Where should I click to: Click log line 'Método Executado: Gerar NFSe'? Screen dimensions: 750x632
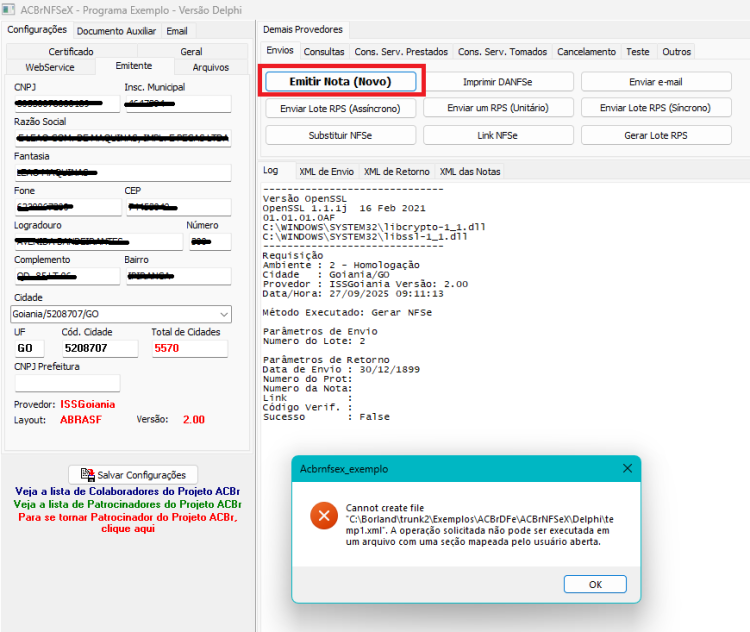[347, 312]
